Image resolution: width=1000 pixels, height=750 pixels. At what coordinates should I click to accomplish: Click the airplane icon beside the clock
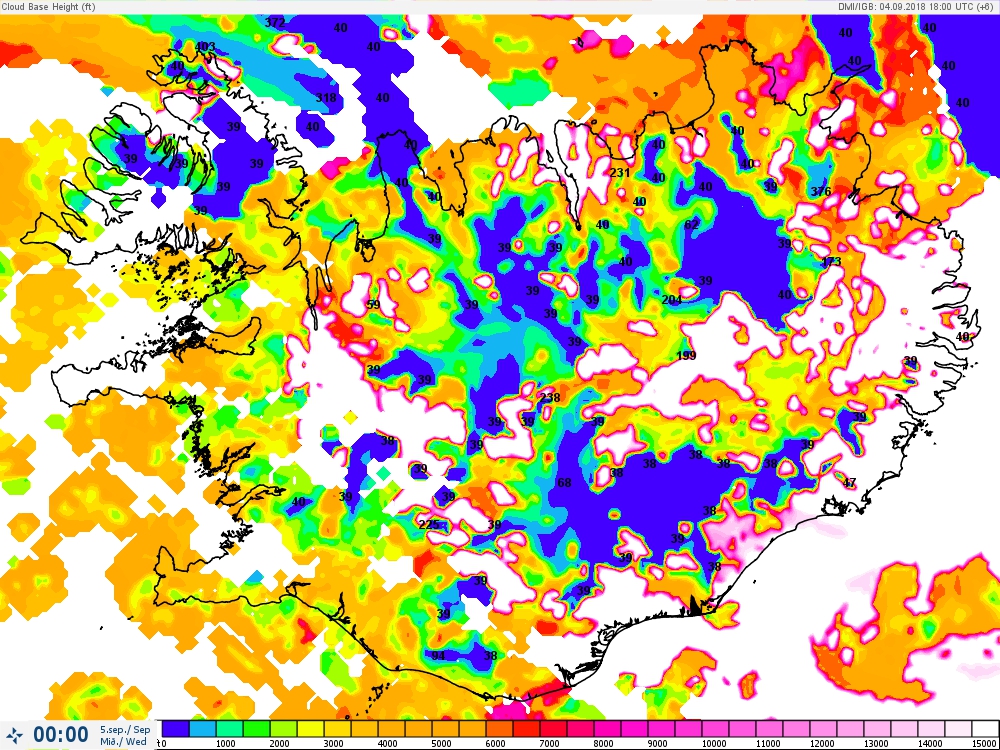click(x=15, y=733)
